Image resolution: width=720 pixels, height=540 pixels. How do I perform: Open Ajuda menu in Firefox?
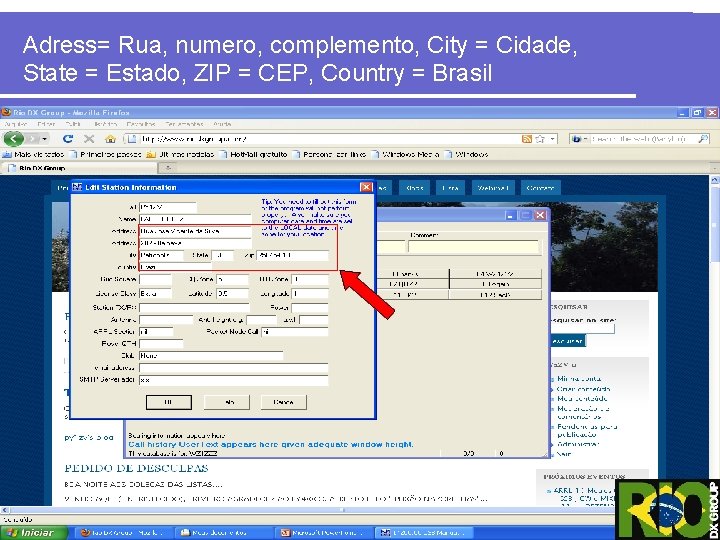222,124
